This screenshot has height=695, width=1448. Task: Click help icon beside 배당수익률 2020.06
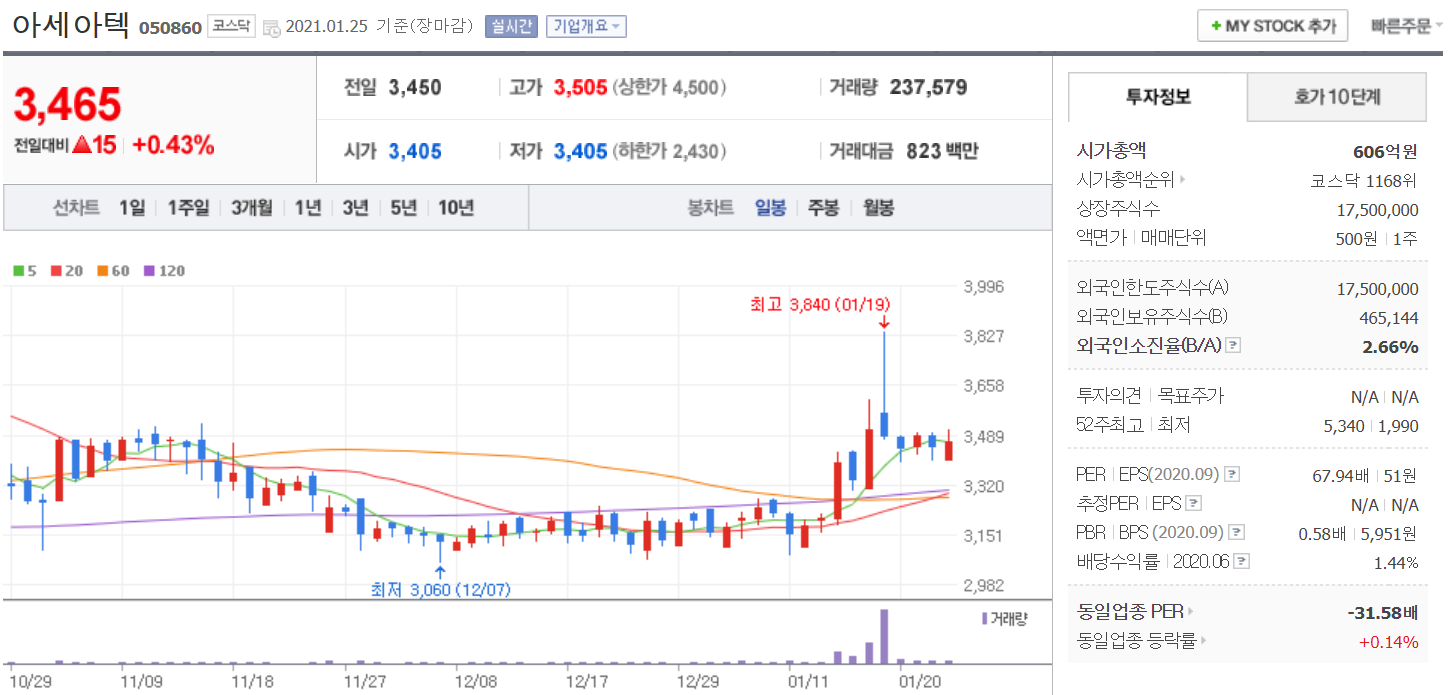coord(1241,562)
